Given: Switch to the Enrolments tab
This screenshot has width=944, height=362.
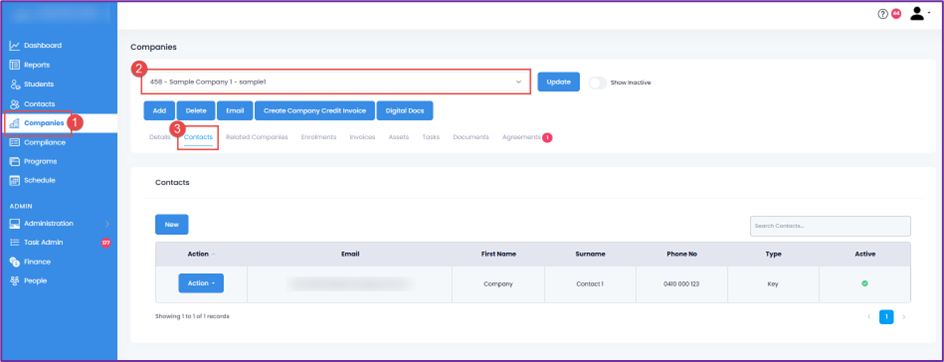Looking at the screenshot, I should [x=318, y=137].
